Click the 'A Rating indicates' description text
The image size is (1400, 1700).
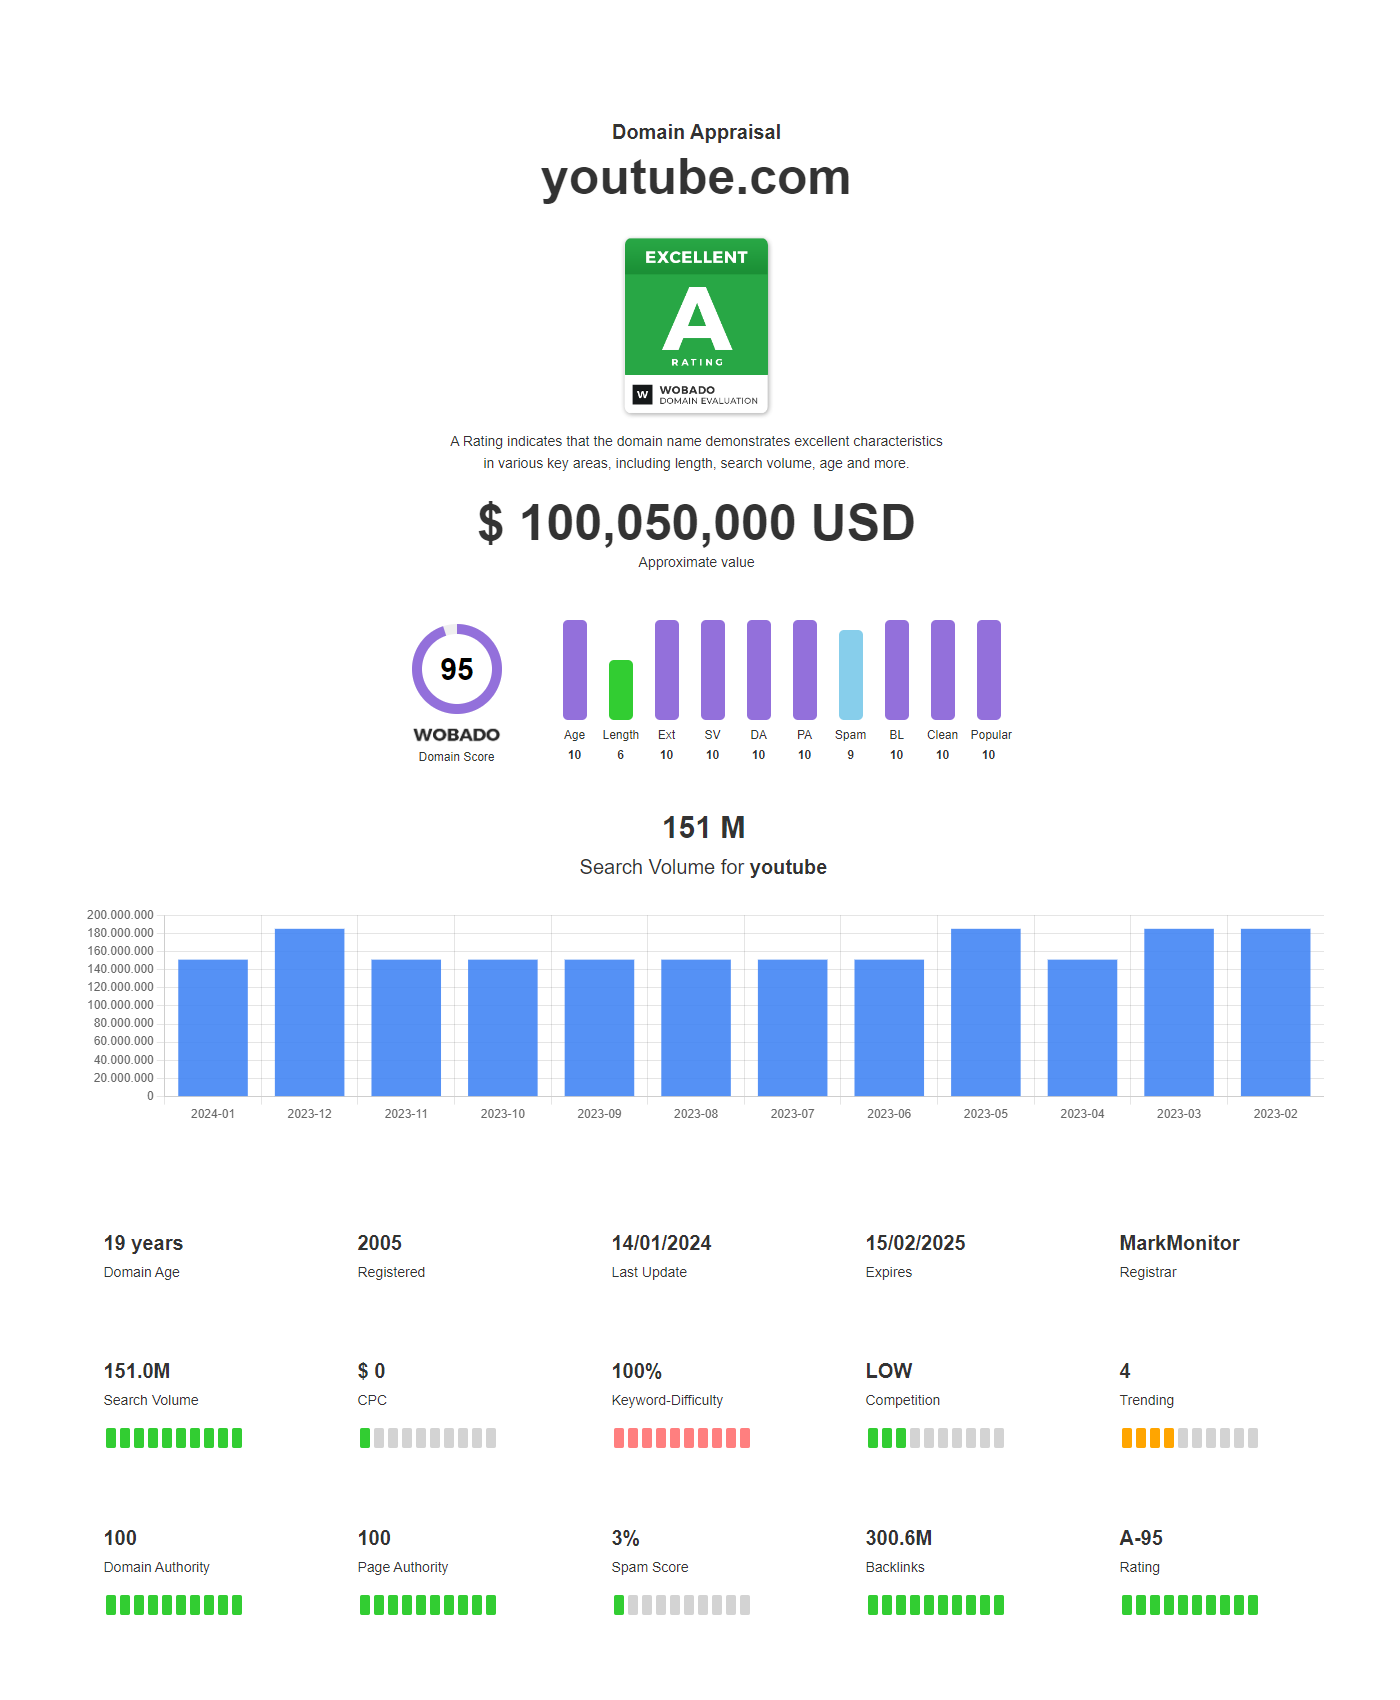pos(696,452)
